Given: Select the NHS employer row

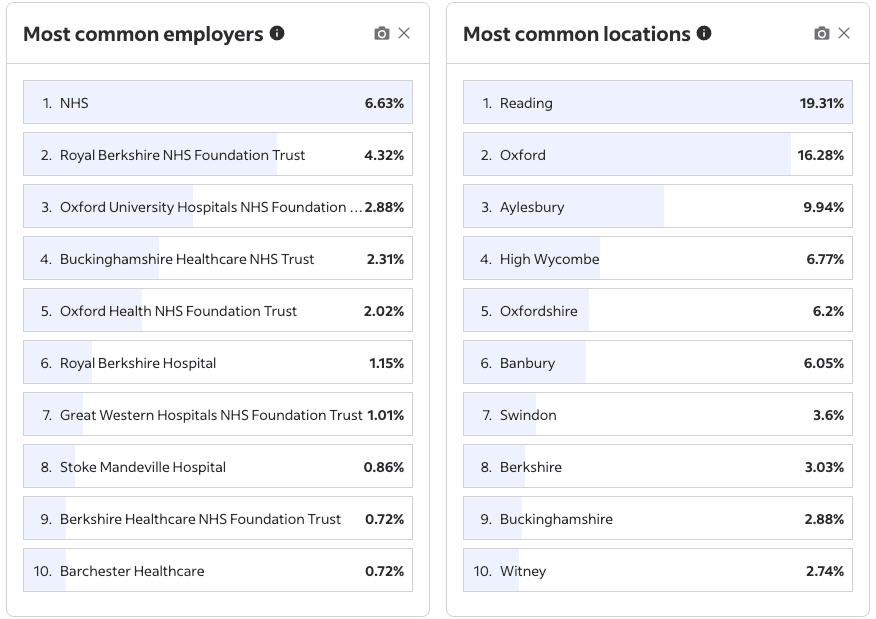Looking at the screenshot, I should (218, 103).
